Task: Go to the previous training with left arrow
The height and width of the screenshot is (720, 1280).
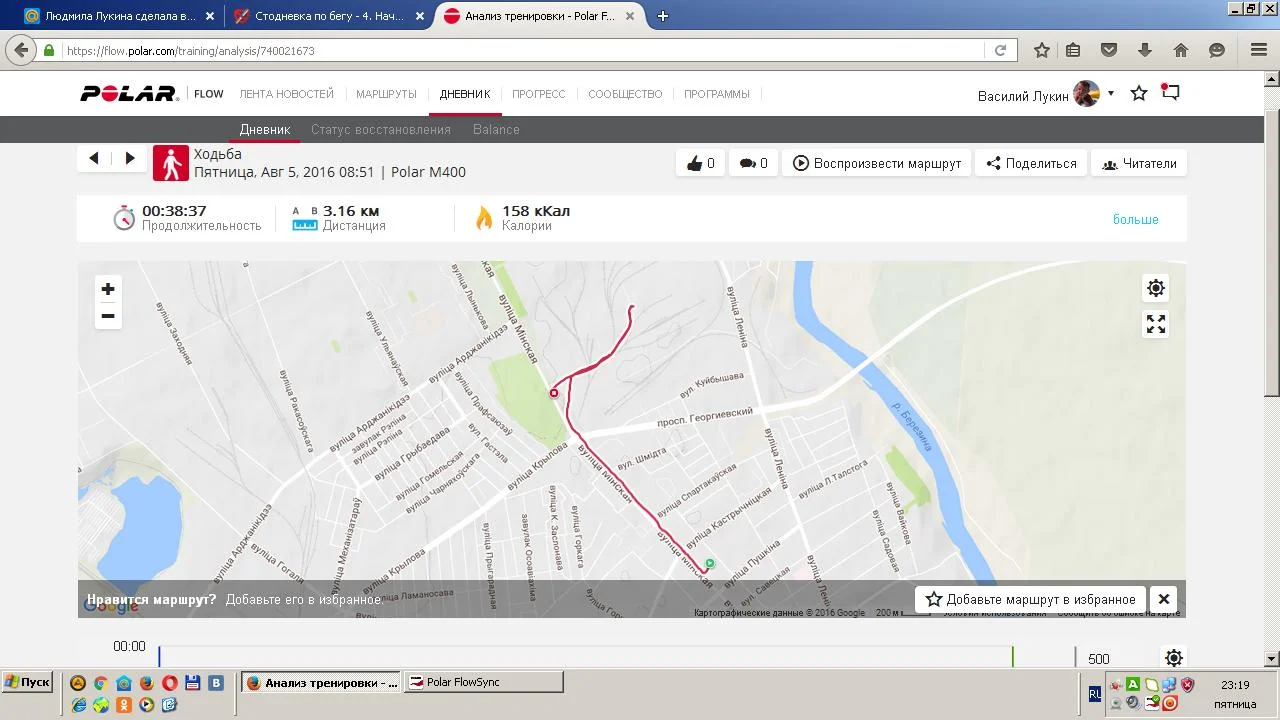Action: tap(94, 158)
